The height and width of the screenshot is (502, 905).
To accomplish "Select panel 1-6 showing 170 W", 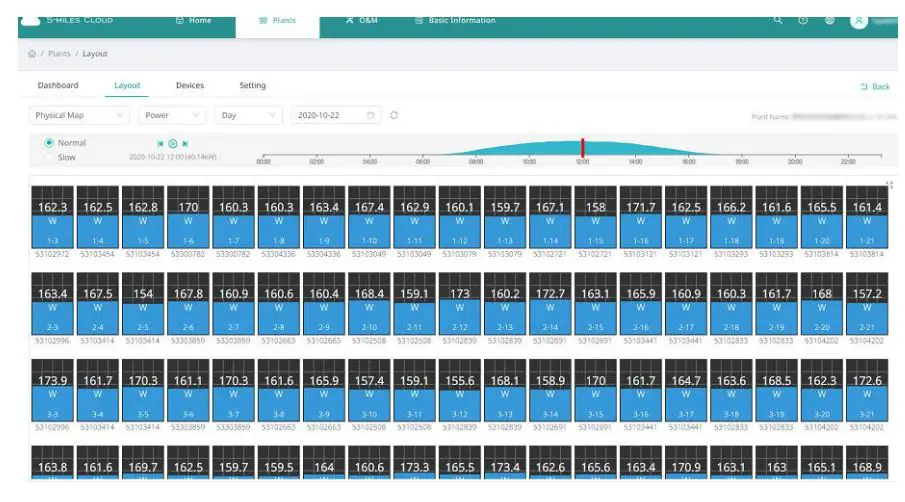I will [188, 217].
